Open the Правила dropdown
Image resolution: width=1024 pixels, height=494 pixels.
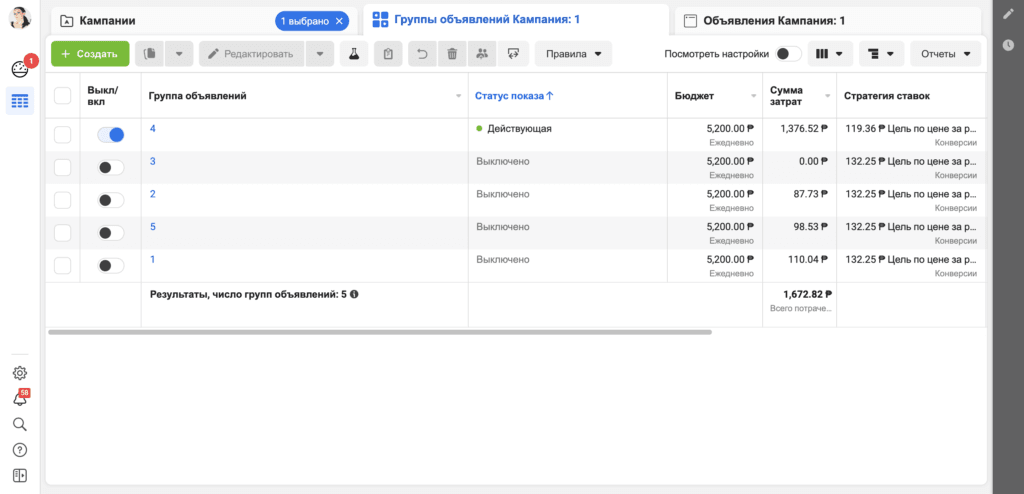tap(573, 54)
